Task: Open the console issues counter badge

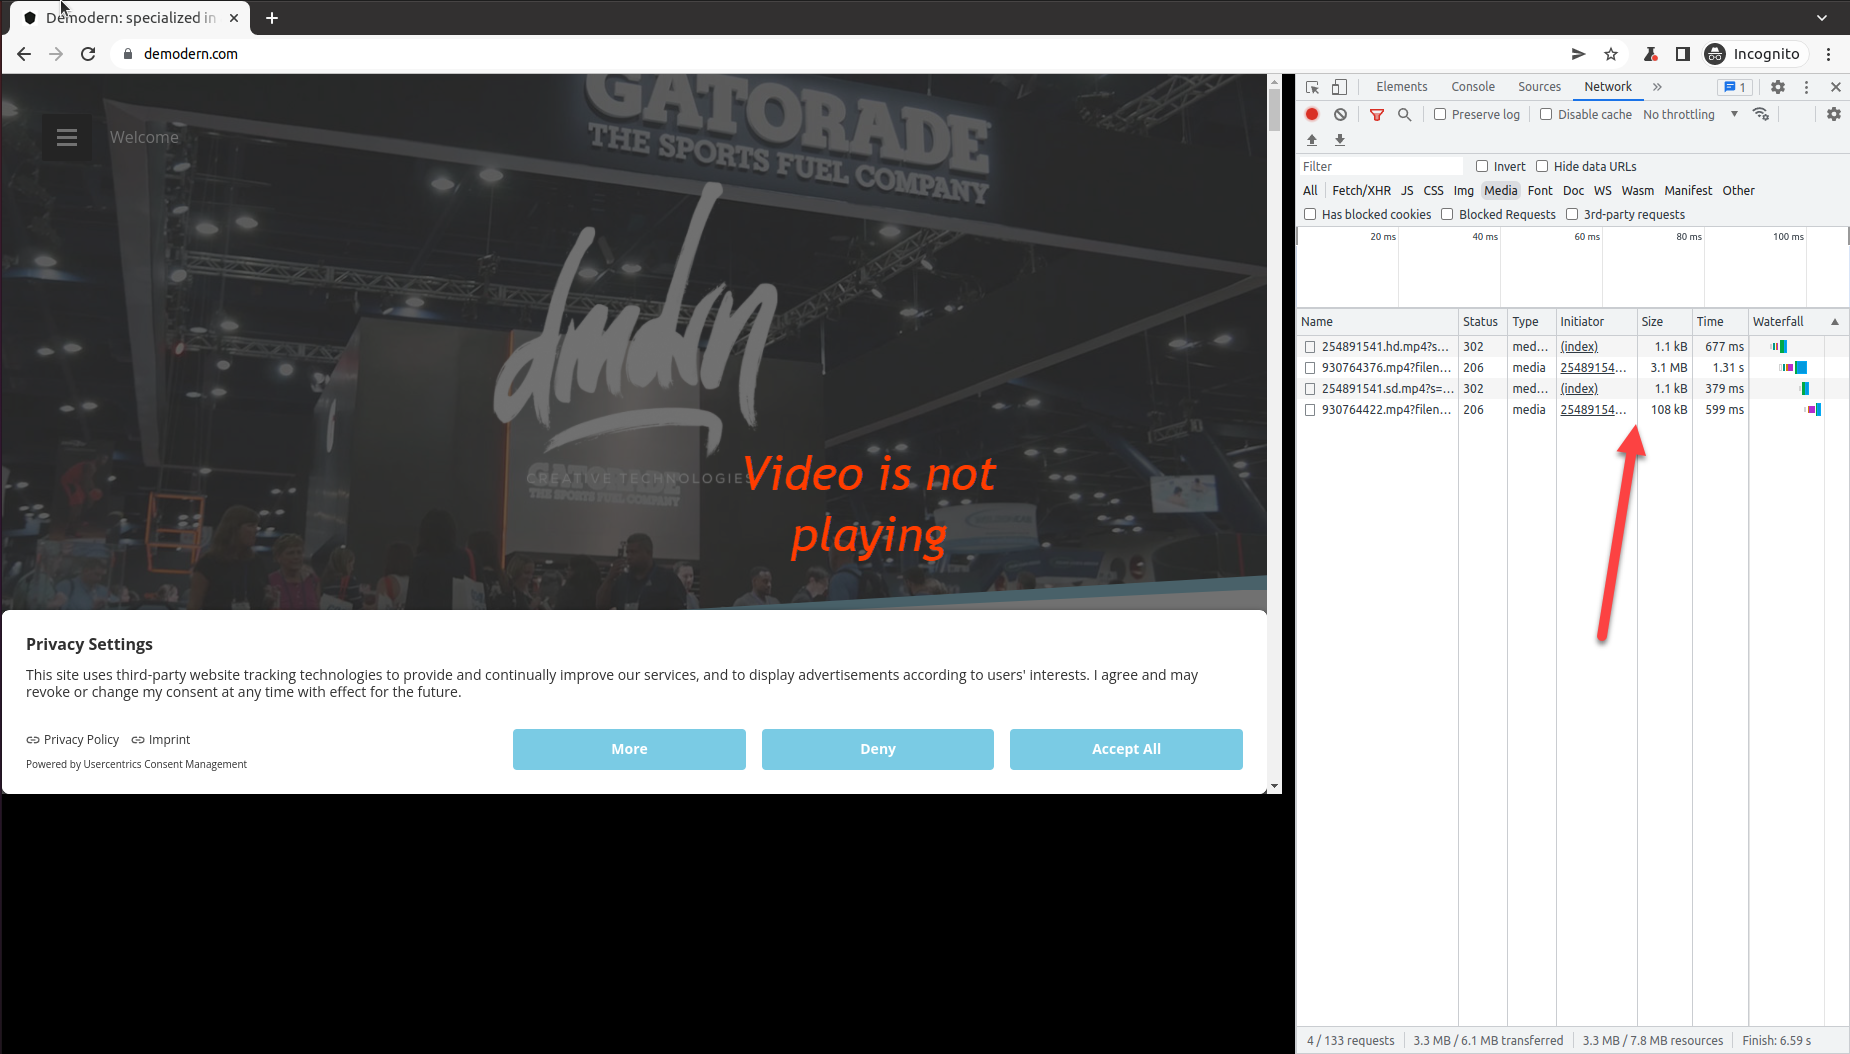Action: point(1735,87)
